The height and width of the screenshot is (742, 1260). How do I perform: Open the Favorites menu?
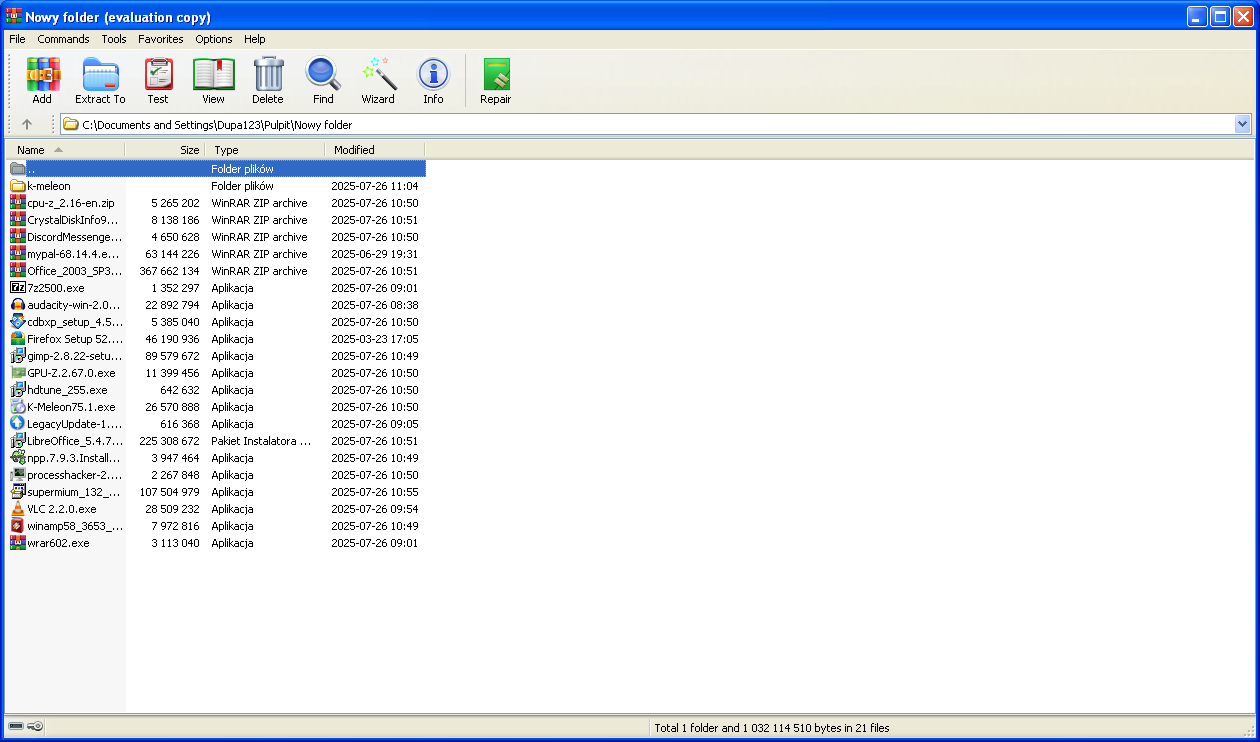tap(160, 39)
